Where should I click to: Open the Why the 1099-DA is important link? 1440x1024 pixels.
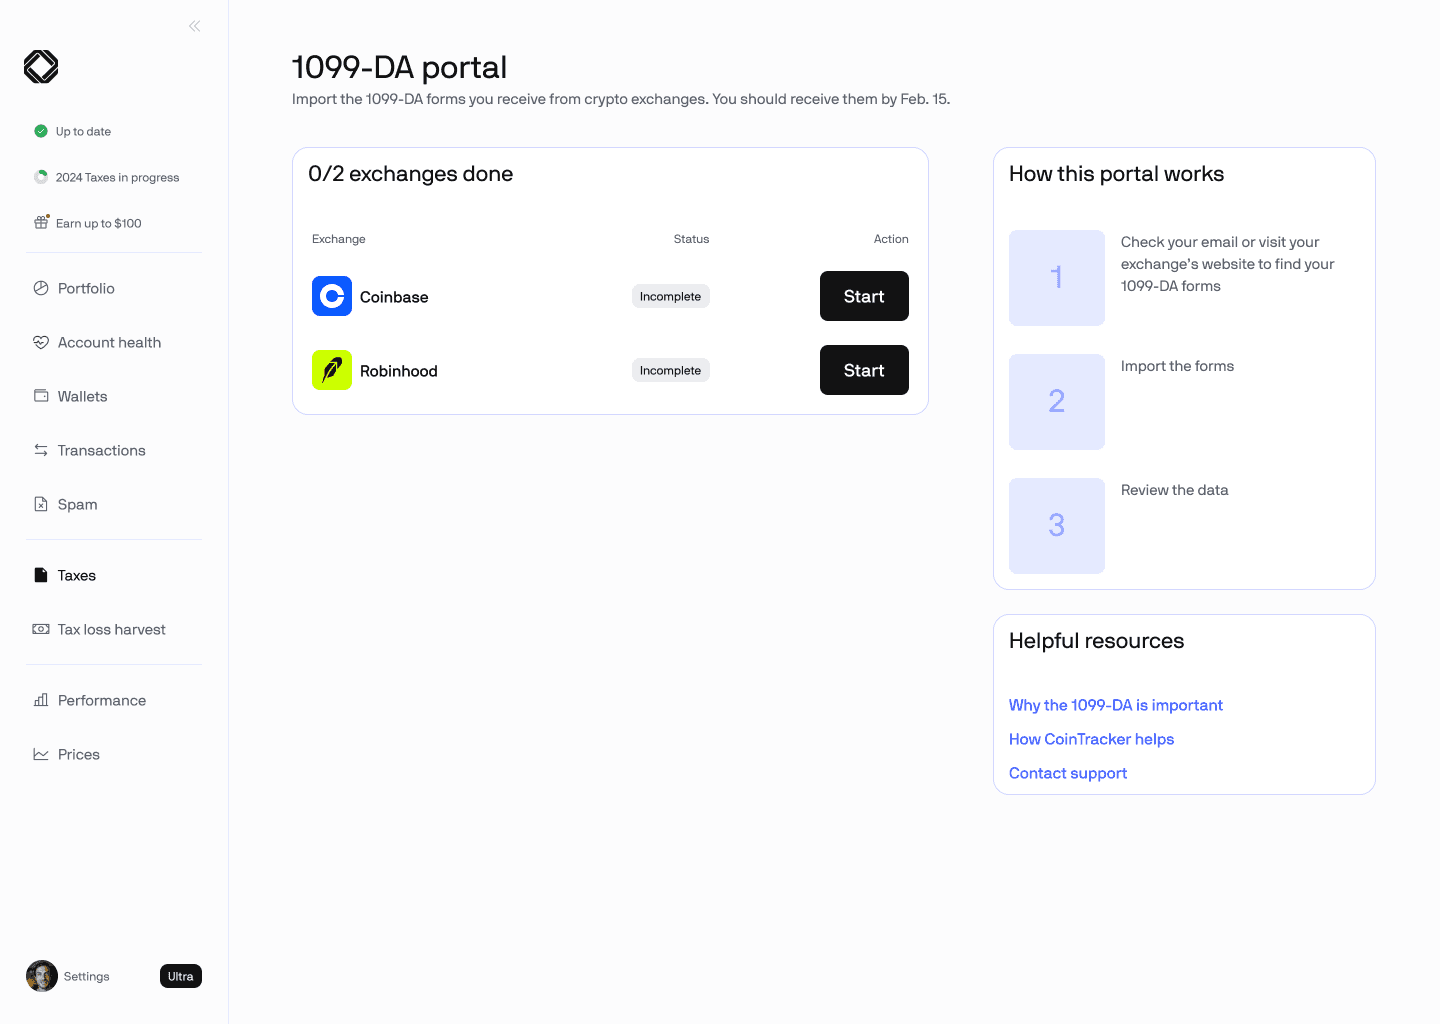point(1116,705)
